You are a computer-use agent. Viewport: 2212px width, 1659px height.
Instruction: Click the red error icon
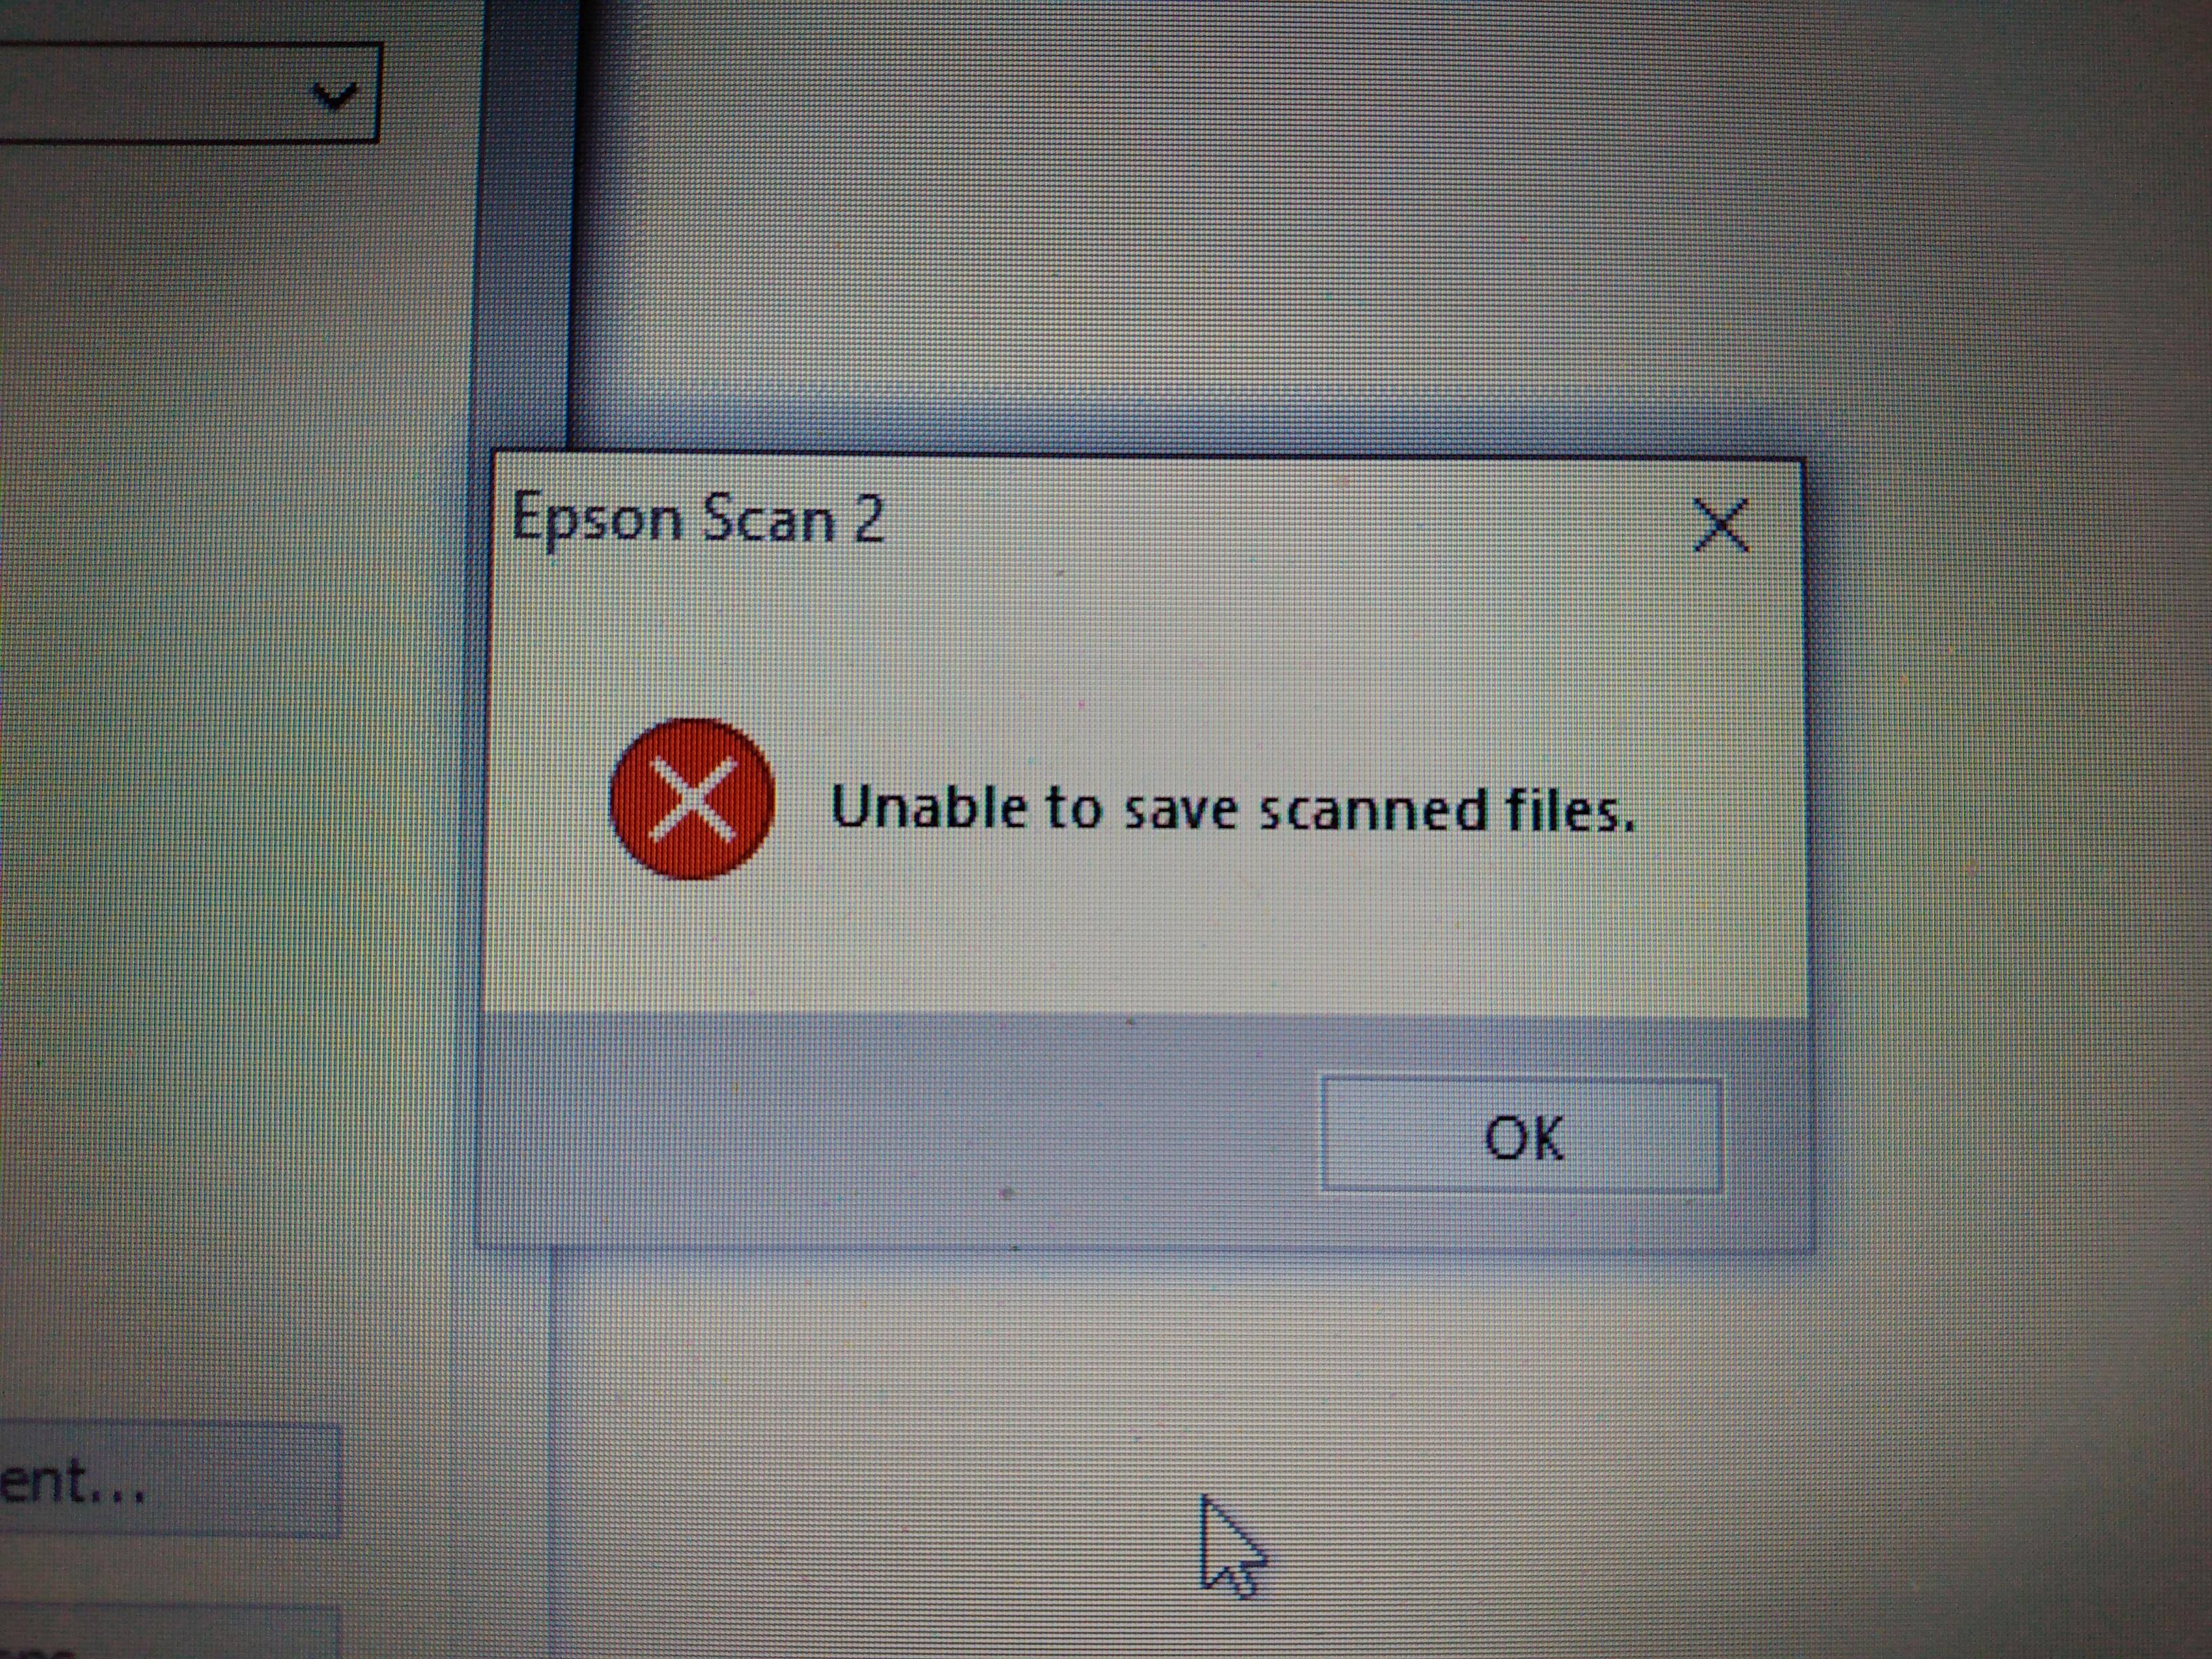(x=693, y=799)
